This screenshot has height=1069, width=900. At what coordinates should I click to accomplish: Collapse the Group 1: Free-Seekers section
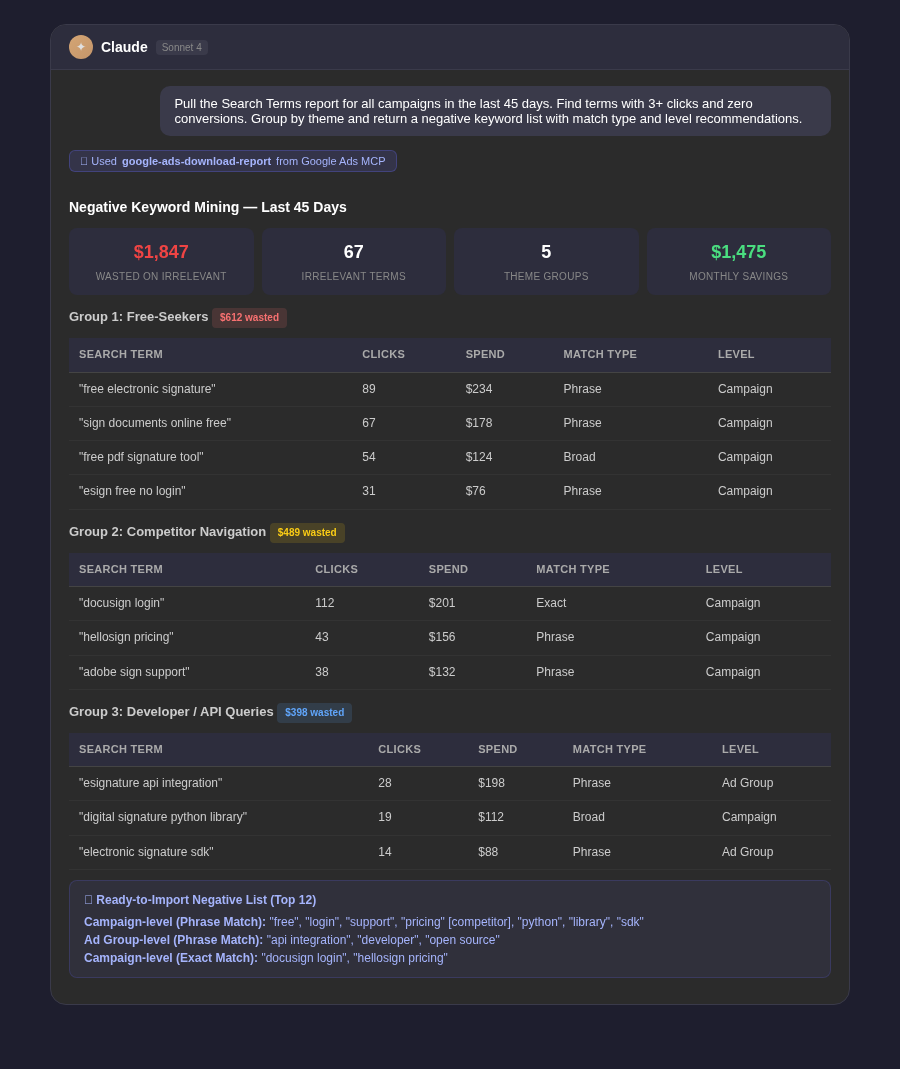(x=138, y=316)
